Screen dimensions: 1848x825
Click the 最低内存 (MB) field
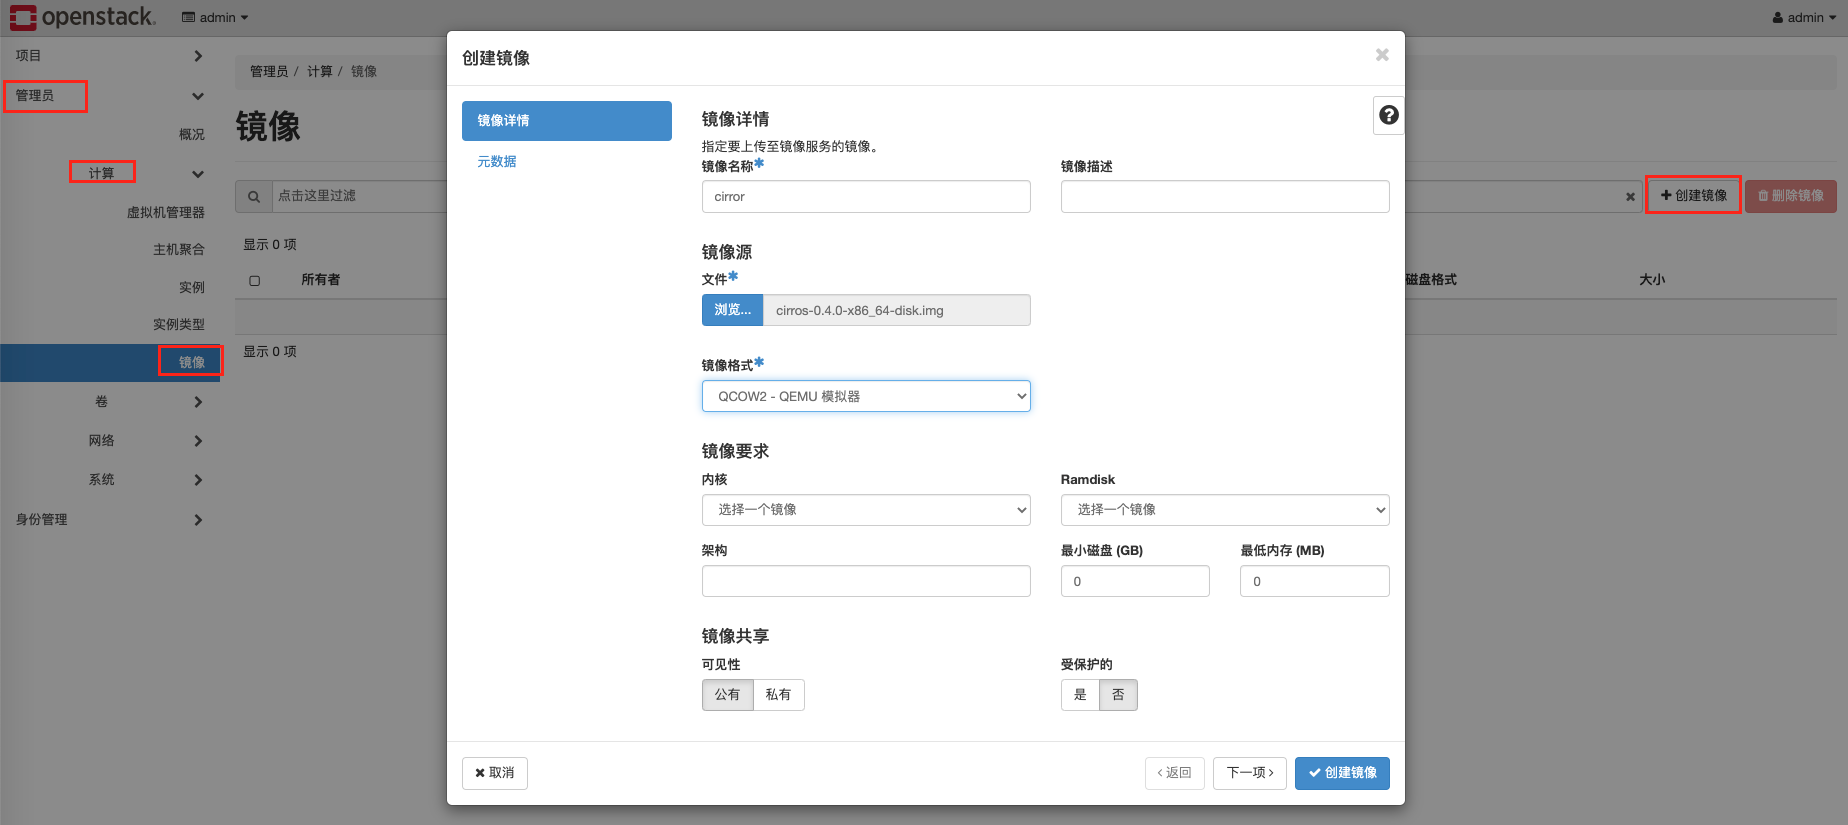point(1315,581)
